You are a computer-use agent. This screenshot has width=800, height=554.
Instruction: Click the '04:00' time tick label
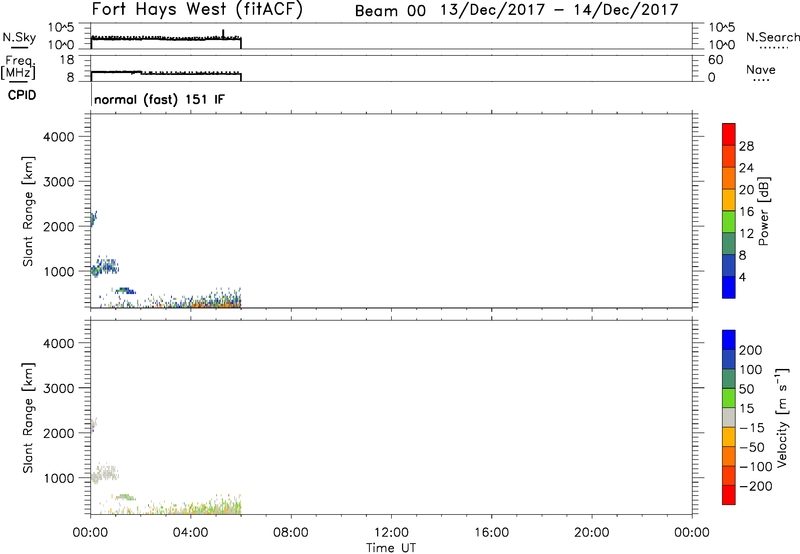tap(190, 533)
